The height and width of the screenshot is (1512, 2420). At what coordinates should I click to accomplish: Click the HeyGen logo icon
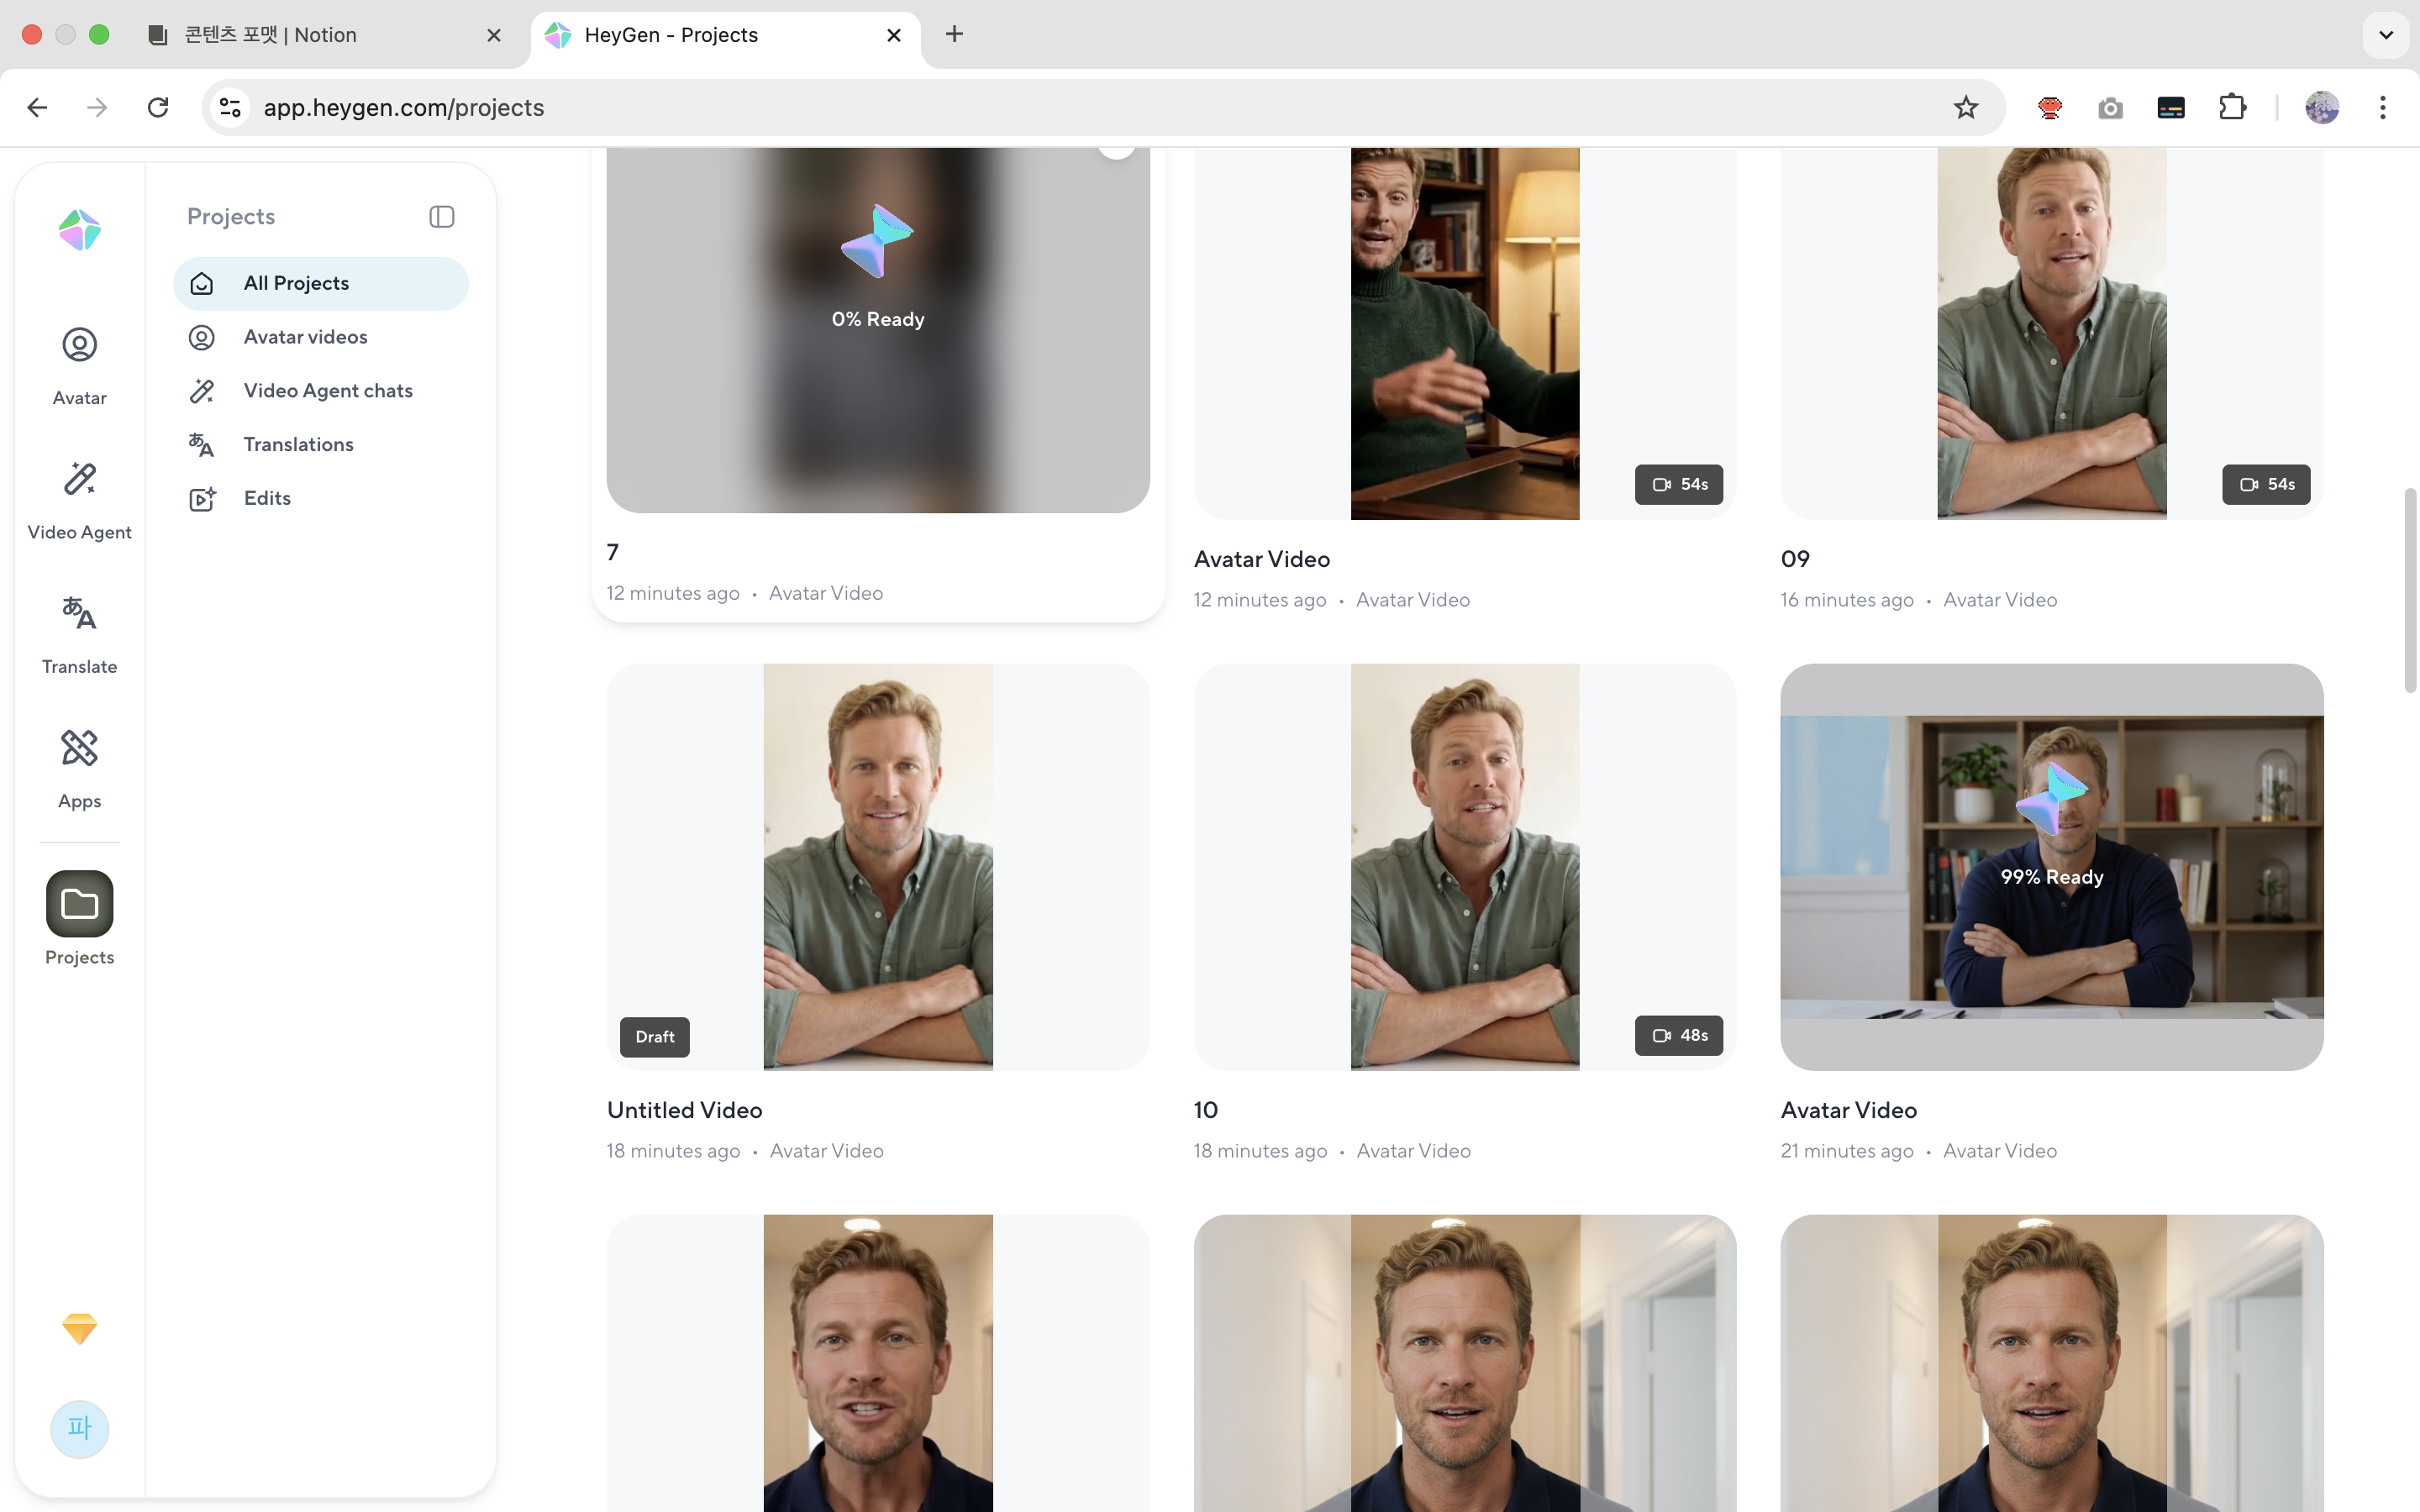79,230
